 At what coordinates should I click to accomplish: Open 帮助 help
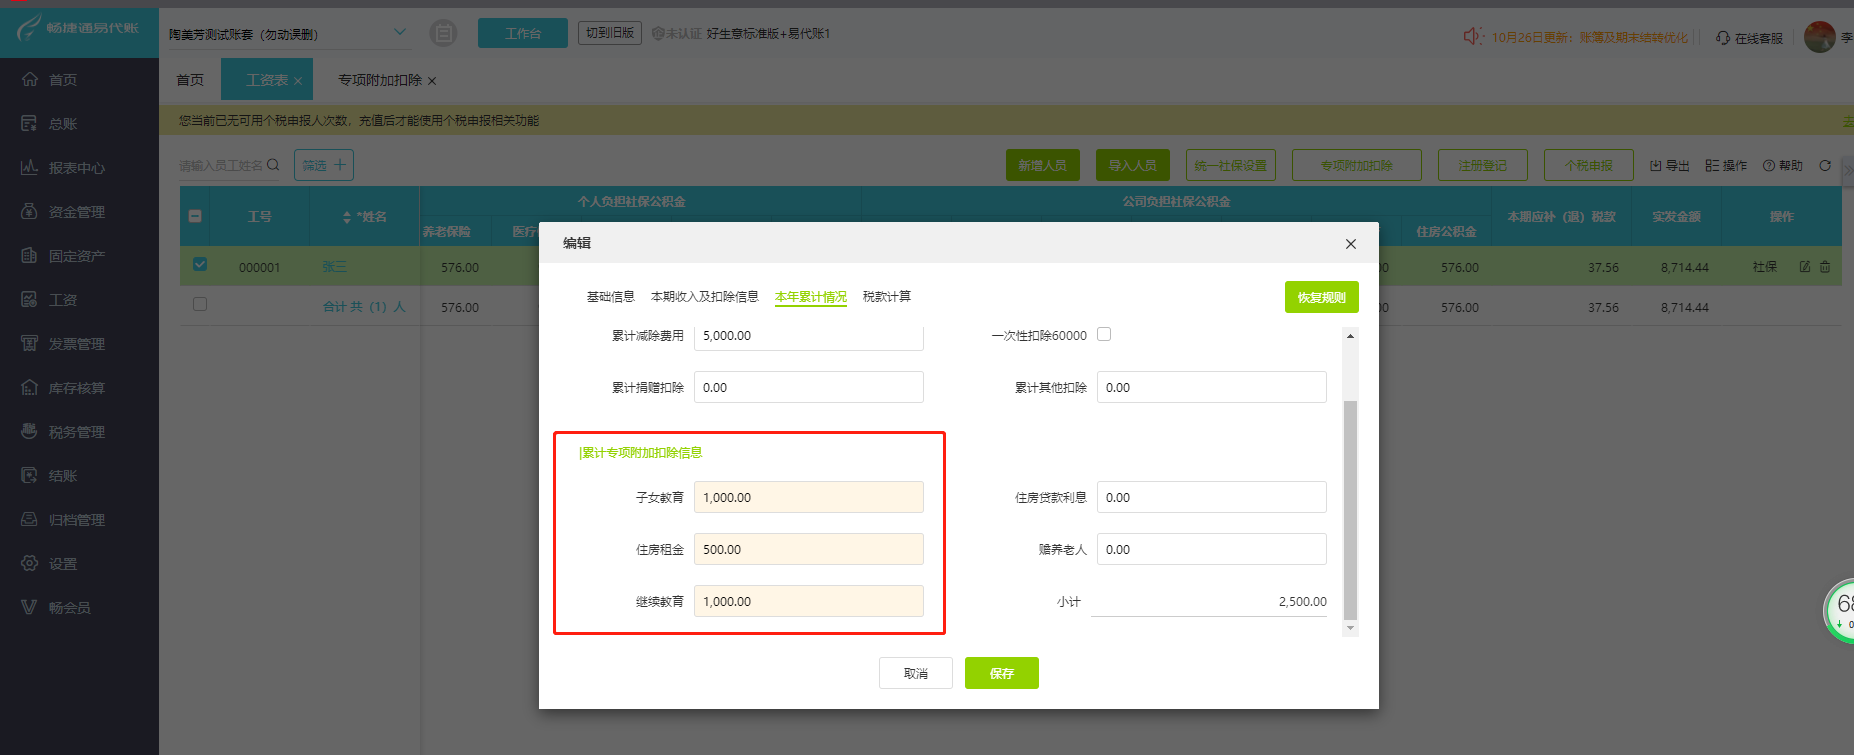click(x=1783, y=165)
